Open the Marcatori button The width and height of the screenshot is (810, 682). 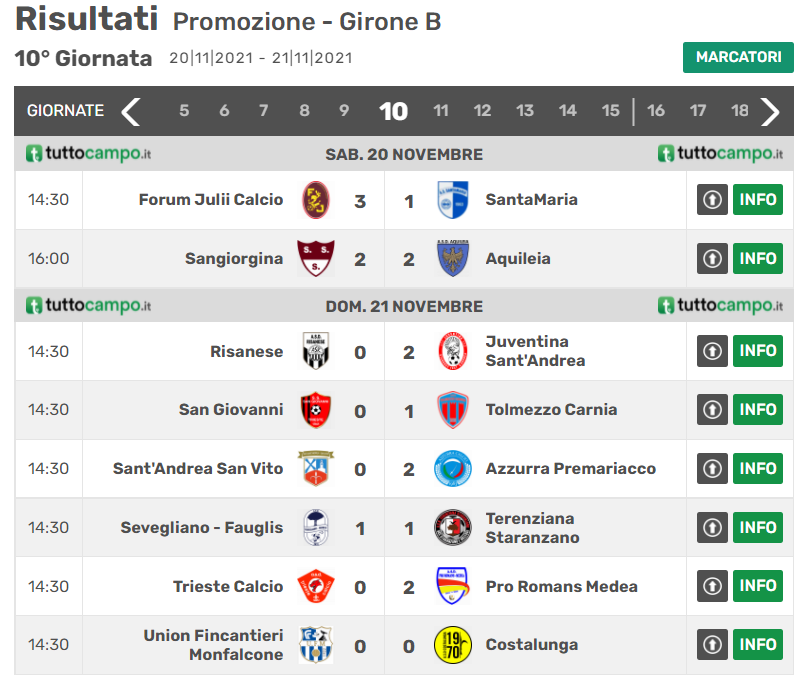tap(738, 57)
